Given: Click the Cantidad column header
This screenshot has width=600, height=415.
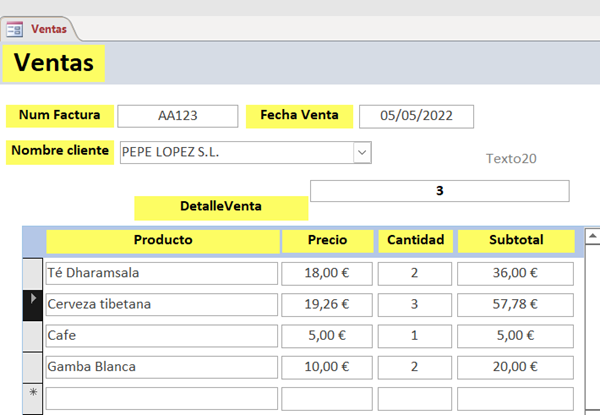Looking at the screenshot, I should pyautogui.click(x=415, y=240).
